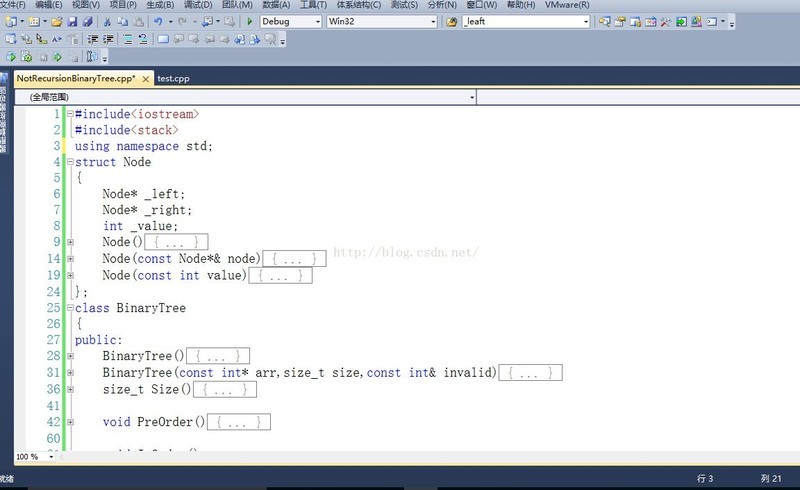
Task: Click the New Project toolbar icon
Action: 11,21
